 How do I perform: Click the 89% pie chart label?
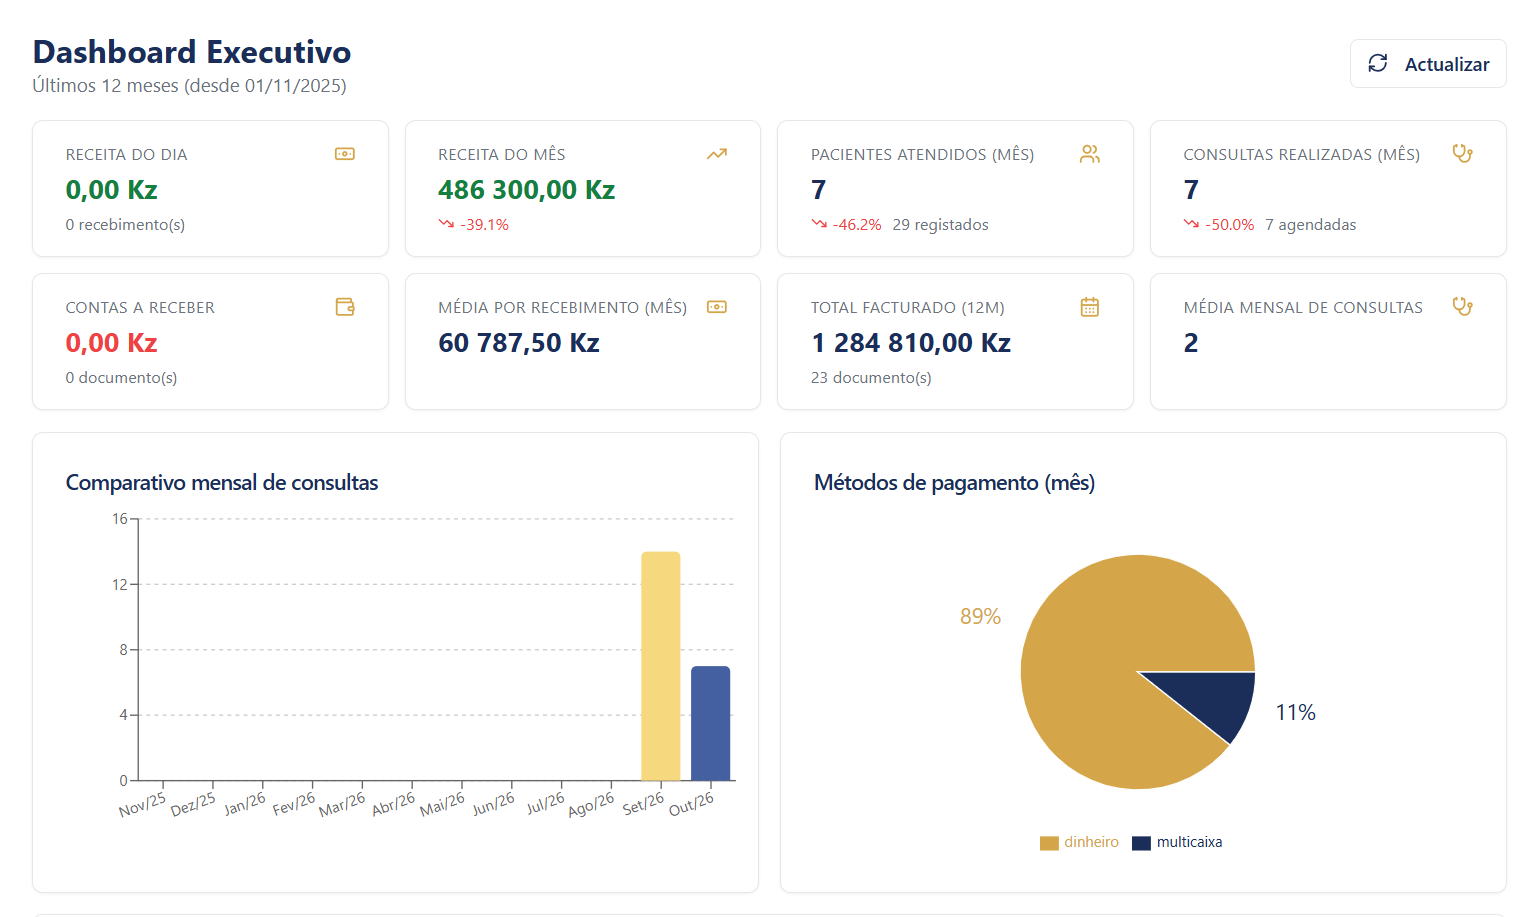(980, 617)
